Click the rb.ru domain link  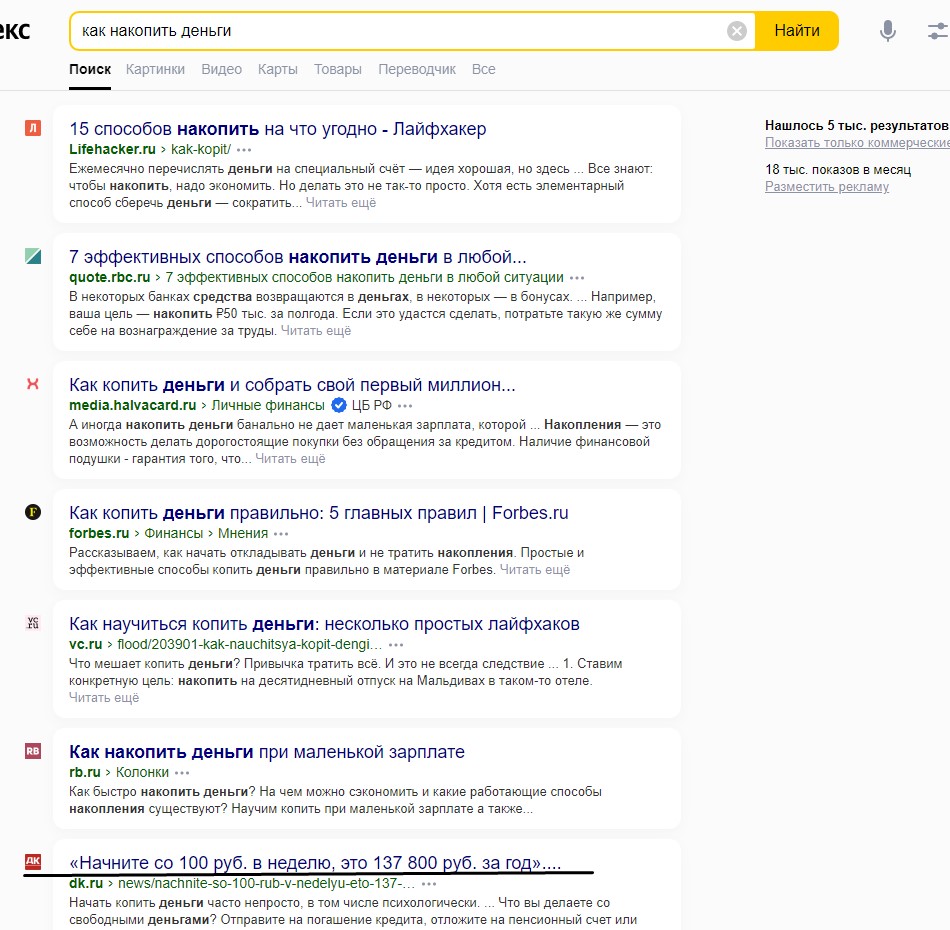(x=85, y=772)
